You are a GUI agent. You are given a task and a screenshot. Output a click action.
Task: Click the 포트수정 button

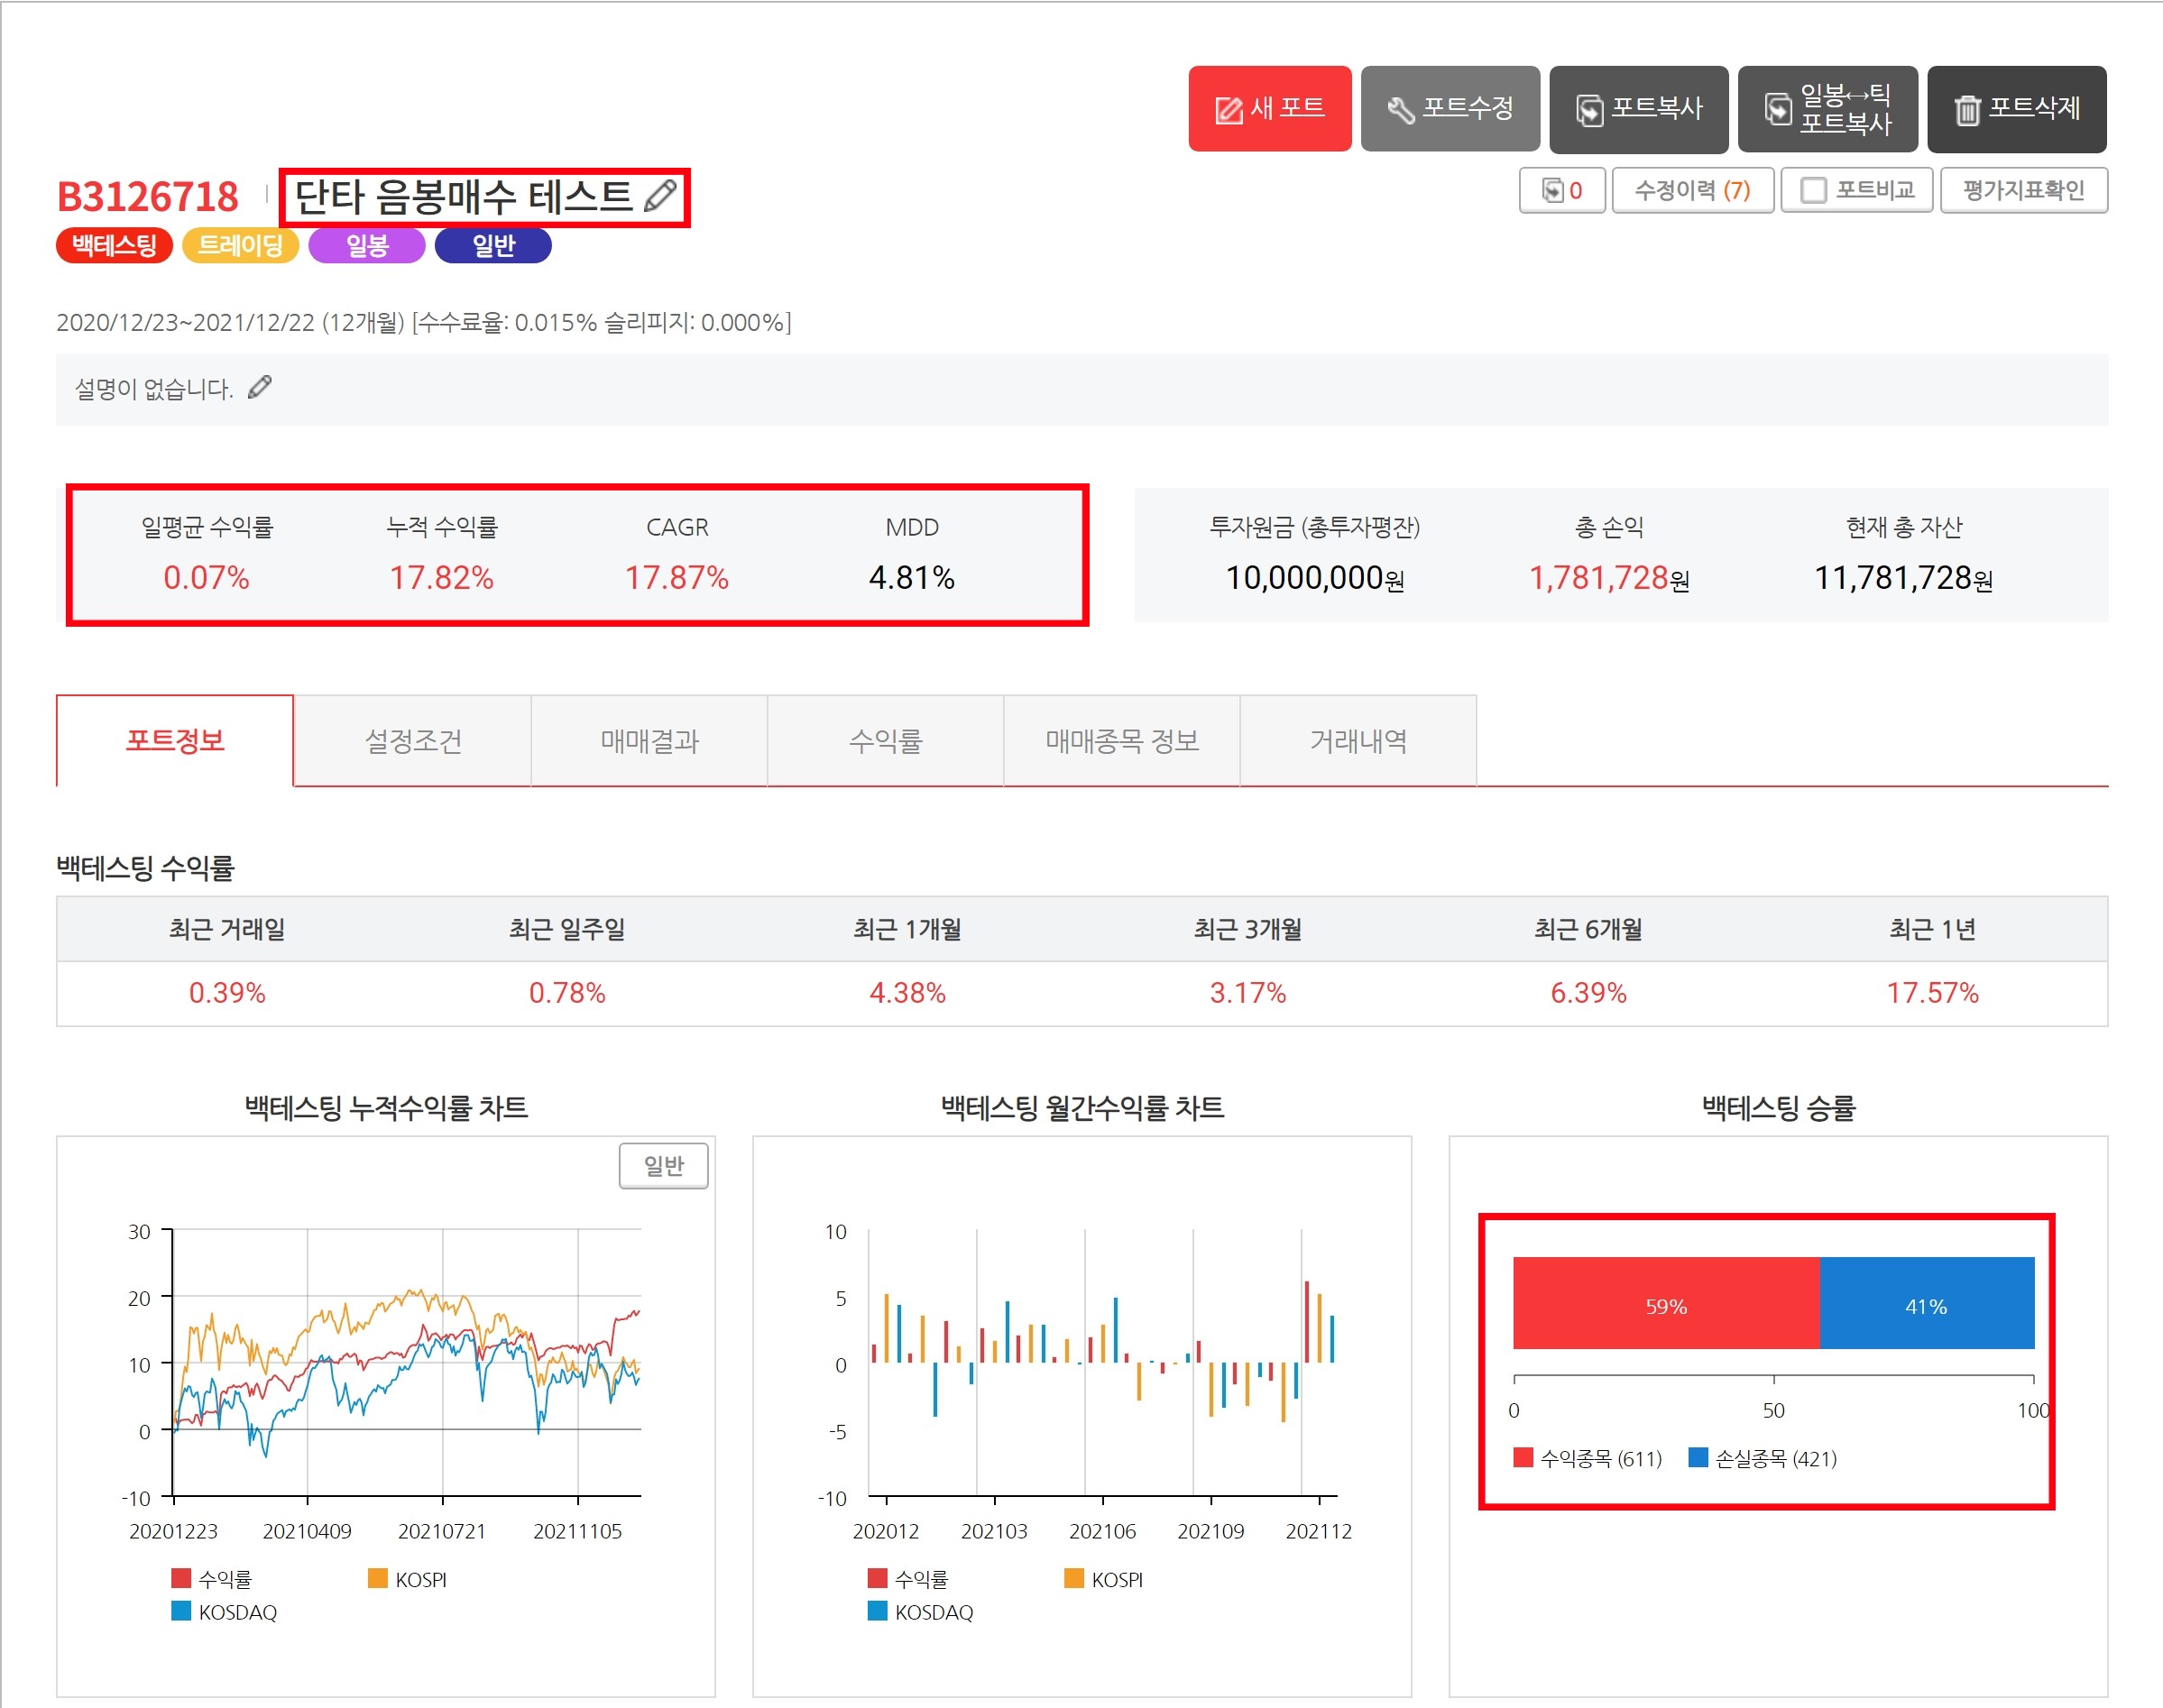1449,108
